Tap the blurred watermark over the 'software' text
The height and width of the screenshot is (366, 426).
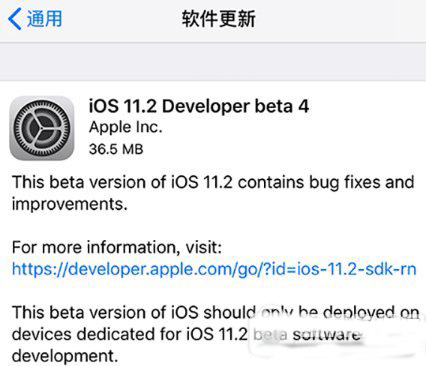click(x=337, y=335)
